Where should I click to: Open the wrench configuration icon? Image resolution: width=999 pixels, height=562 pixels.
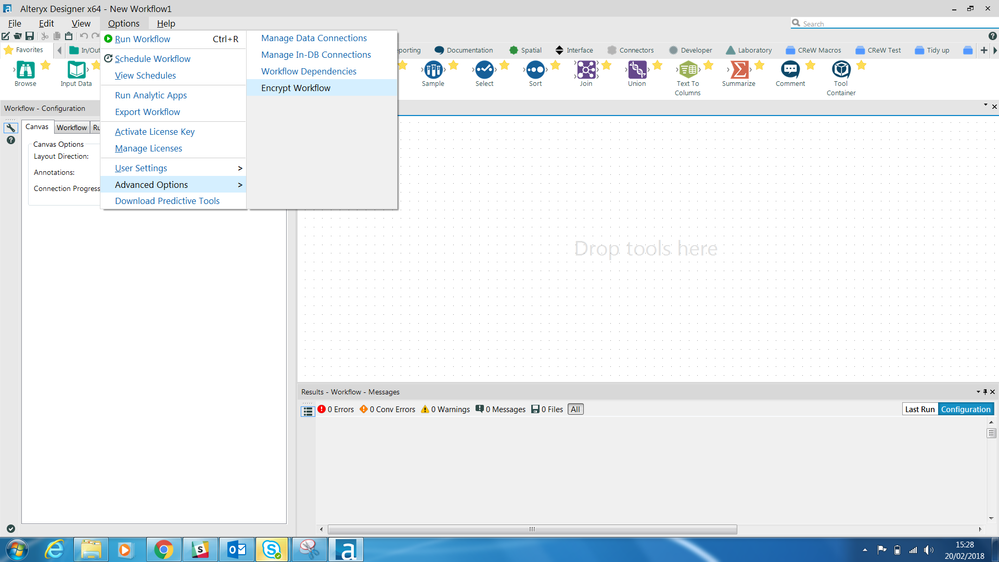(11, 128)
